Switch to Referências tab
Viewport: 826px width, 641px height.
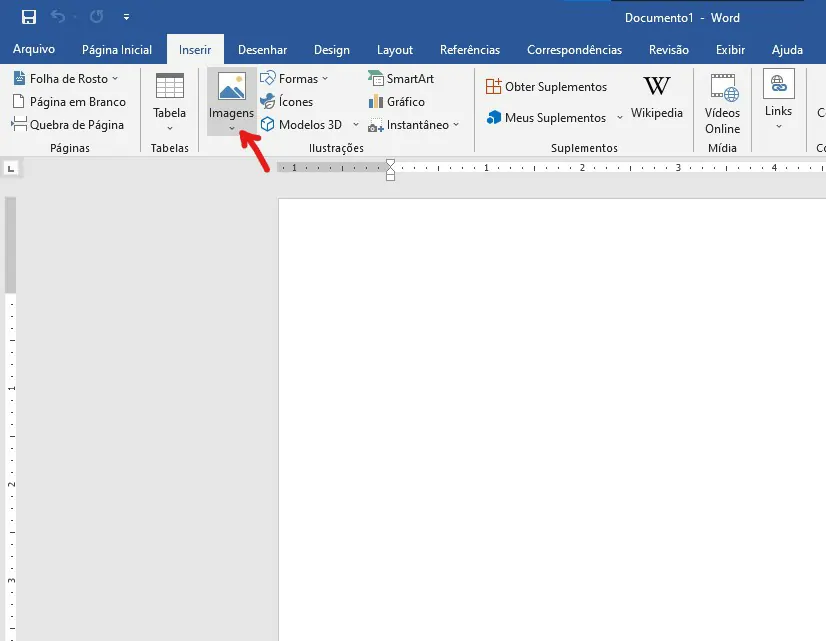pos(470,50)
